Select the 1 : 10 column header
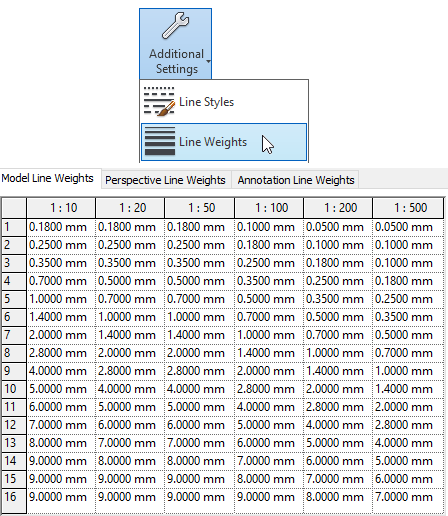The width and height of the screenshot is (448, 516). tap(61, 208)
